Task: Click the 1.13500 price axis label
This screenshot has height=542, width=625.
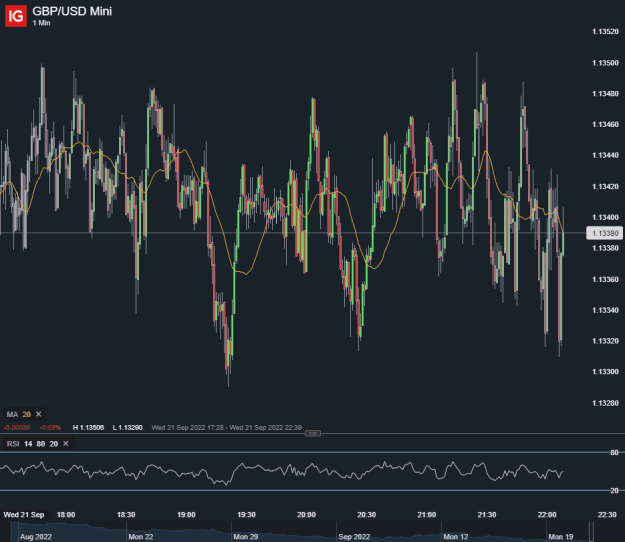Action: point(605,63)
